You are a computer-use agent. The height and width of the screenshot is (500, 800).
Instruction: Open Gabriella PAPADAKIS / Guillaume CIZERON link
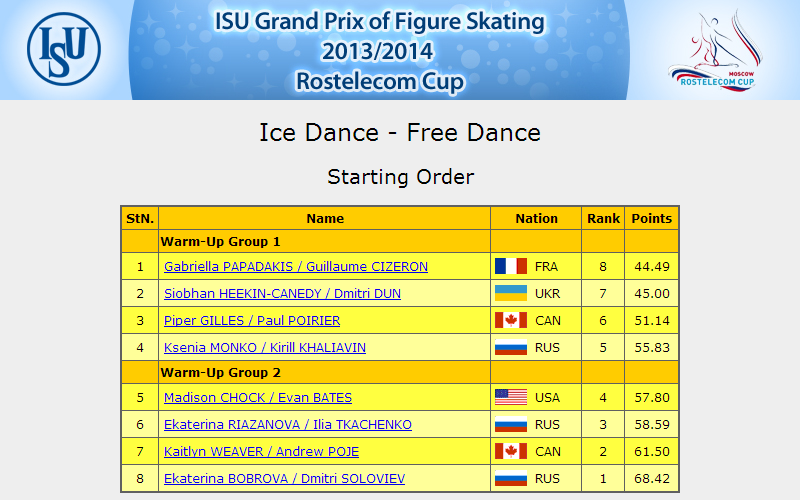[296, 266]
